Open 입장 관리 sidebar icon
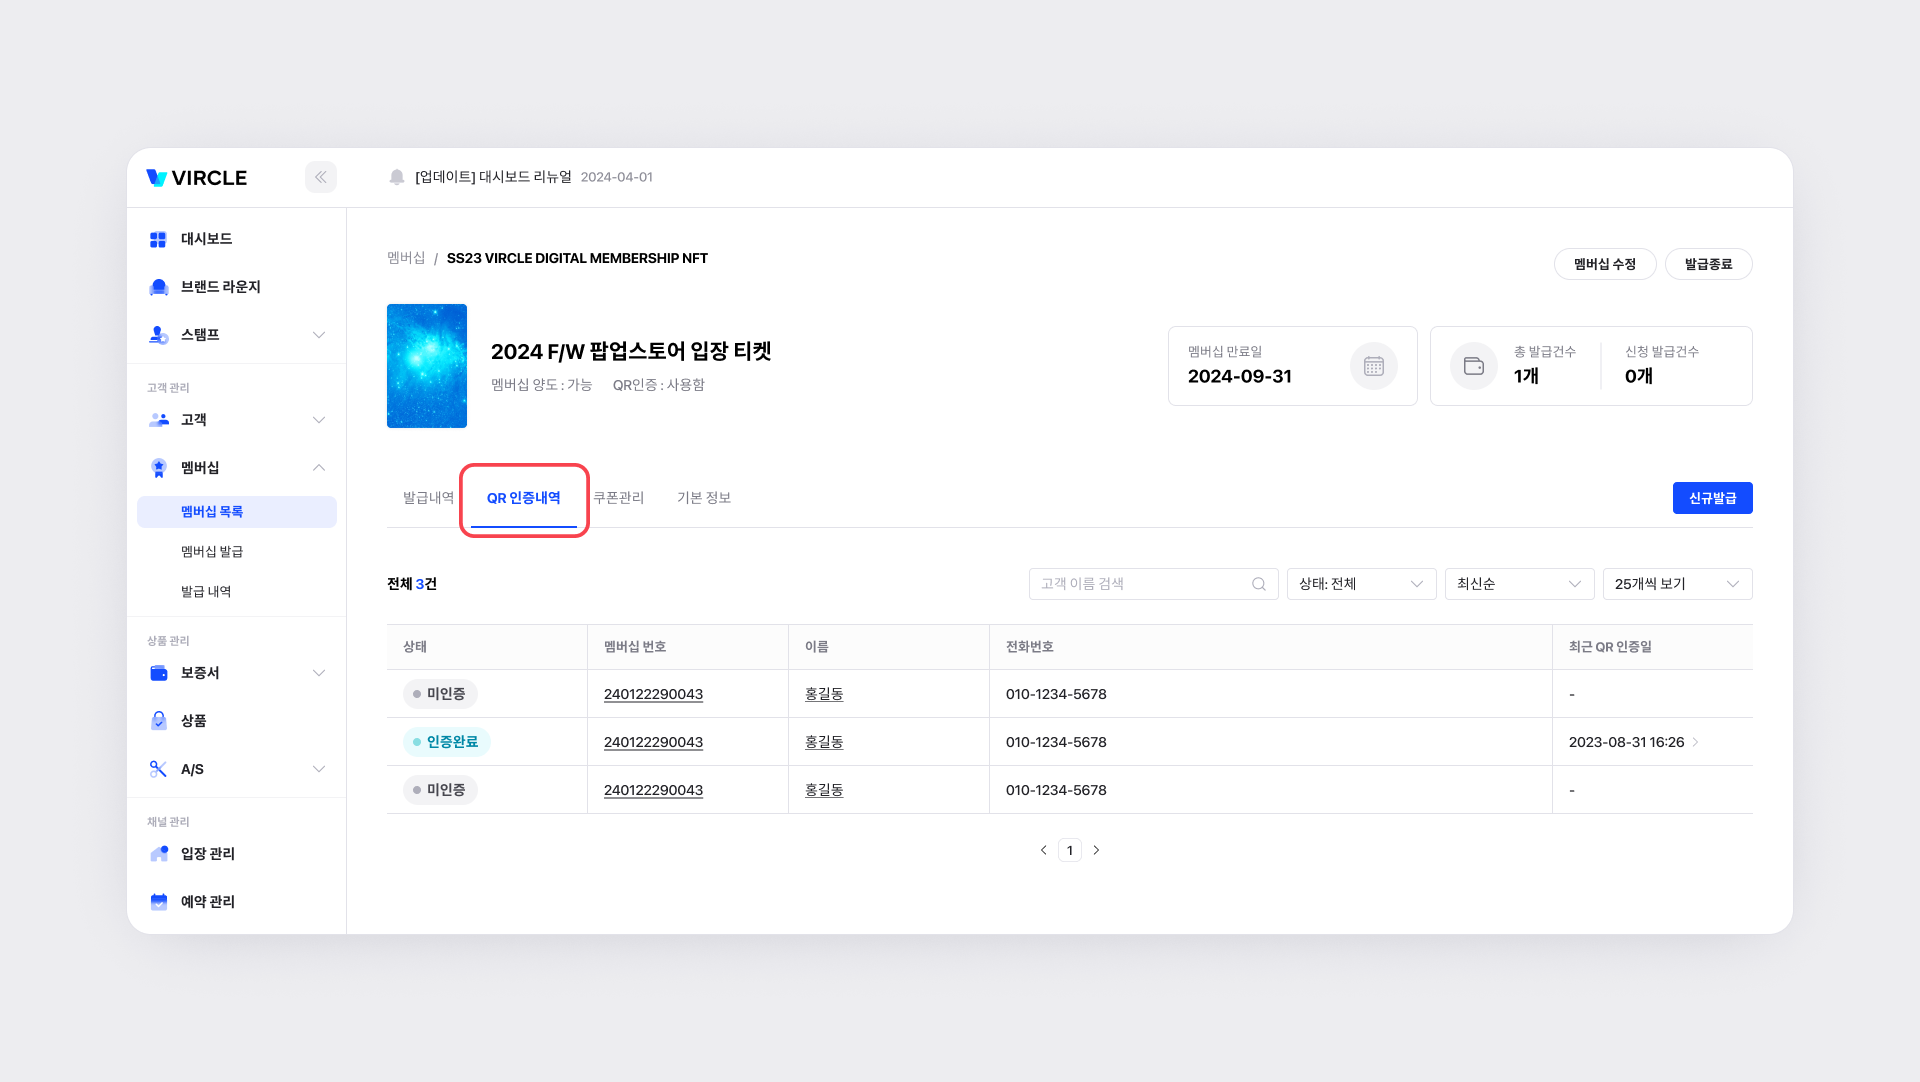The image size is (1920, 1082). pyautogui.click(x=158, y=853)
